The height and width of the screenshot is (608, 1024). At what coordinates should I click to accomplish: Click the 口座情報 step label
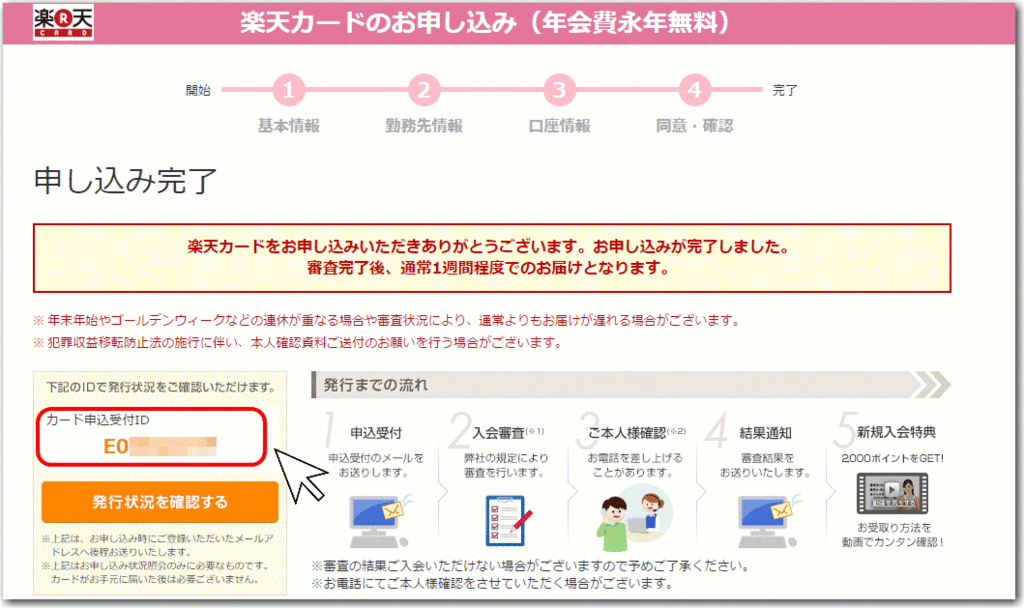click(559, 125)
